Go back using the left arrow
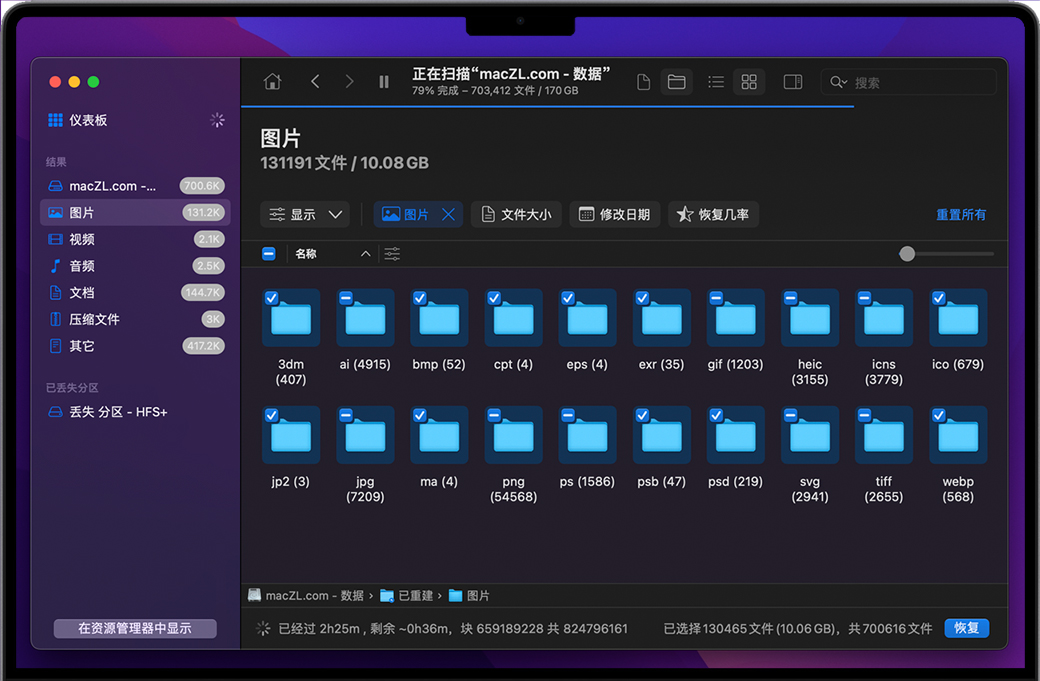This screenshot has height=681, width=1040. [315, 82]
